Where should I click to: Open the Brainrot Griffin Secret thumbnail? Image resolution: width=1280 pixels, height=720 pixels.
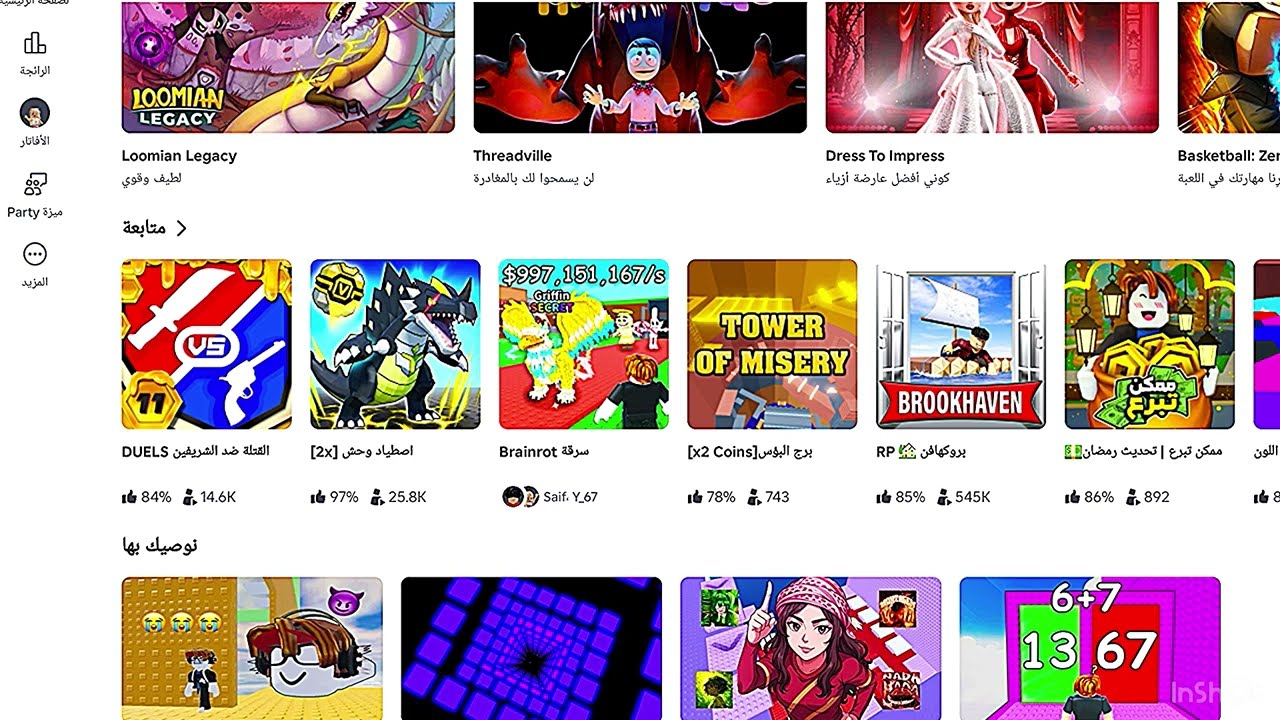pos(584,344)
